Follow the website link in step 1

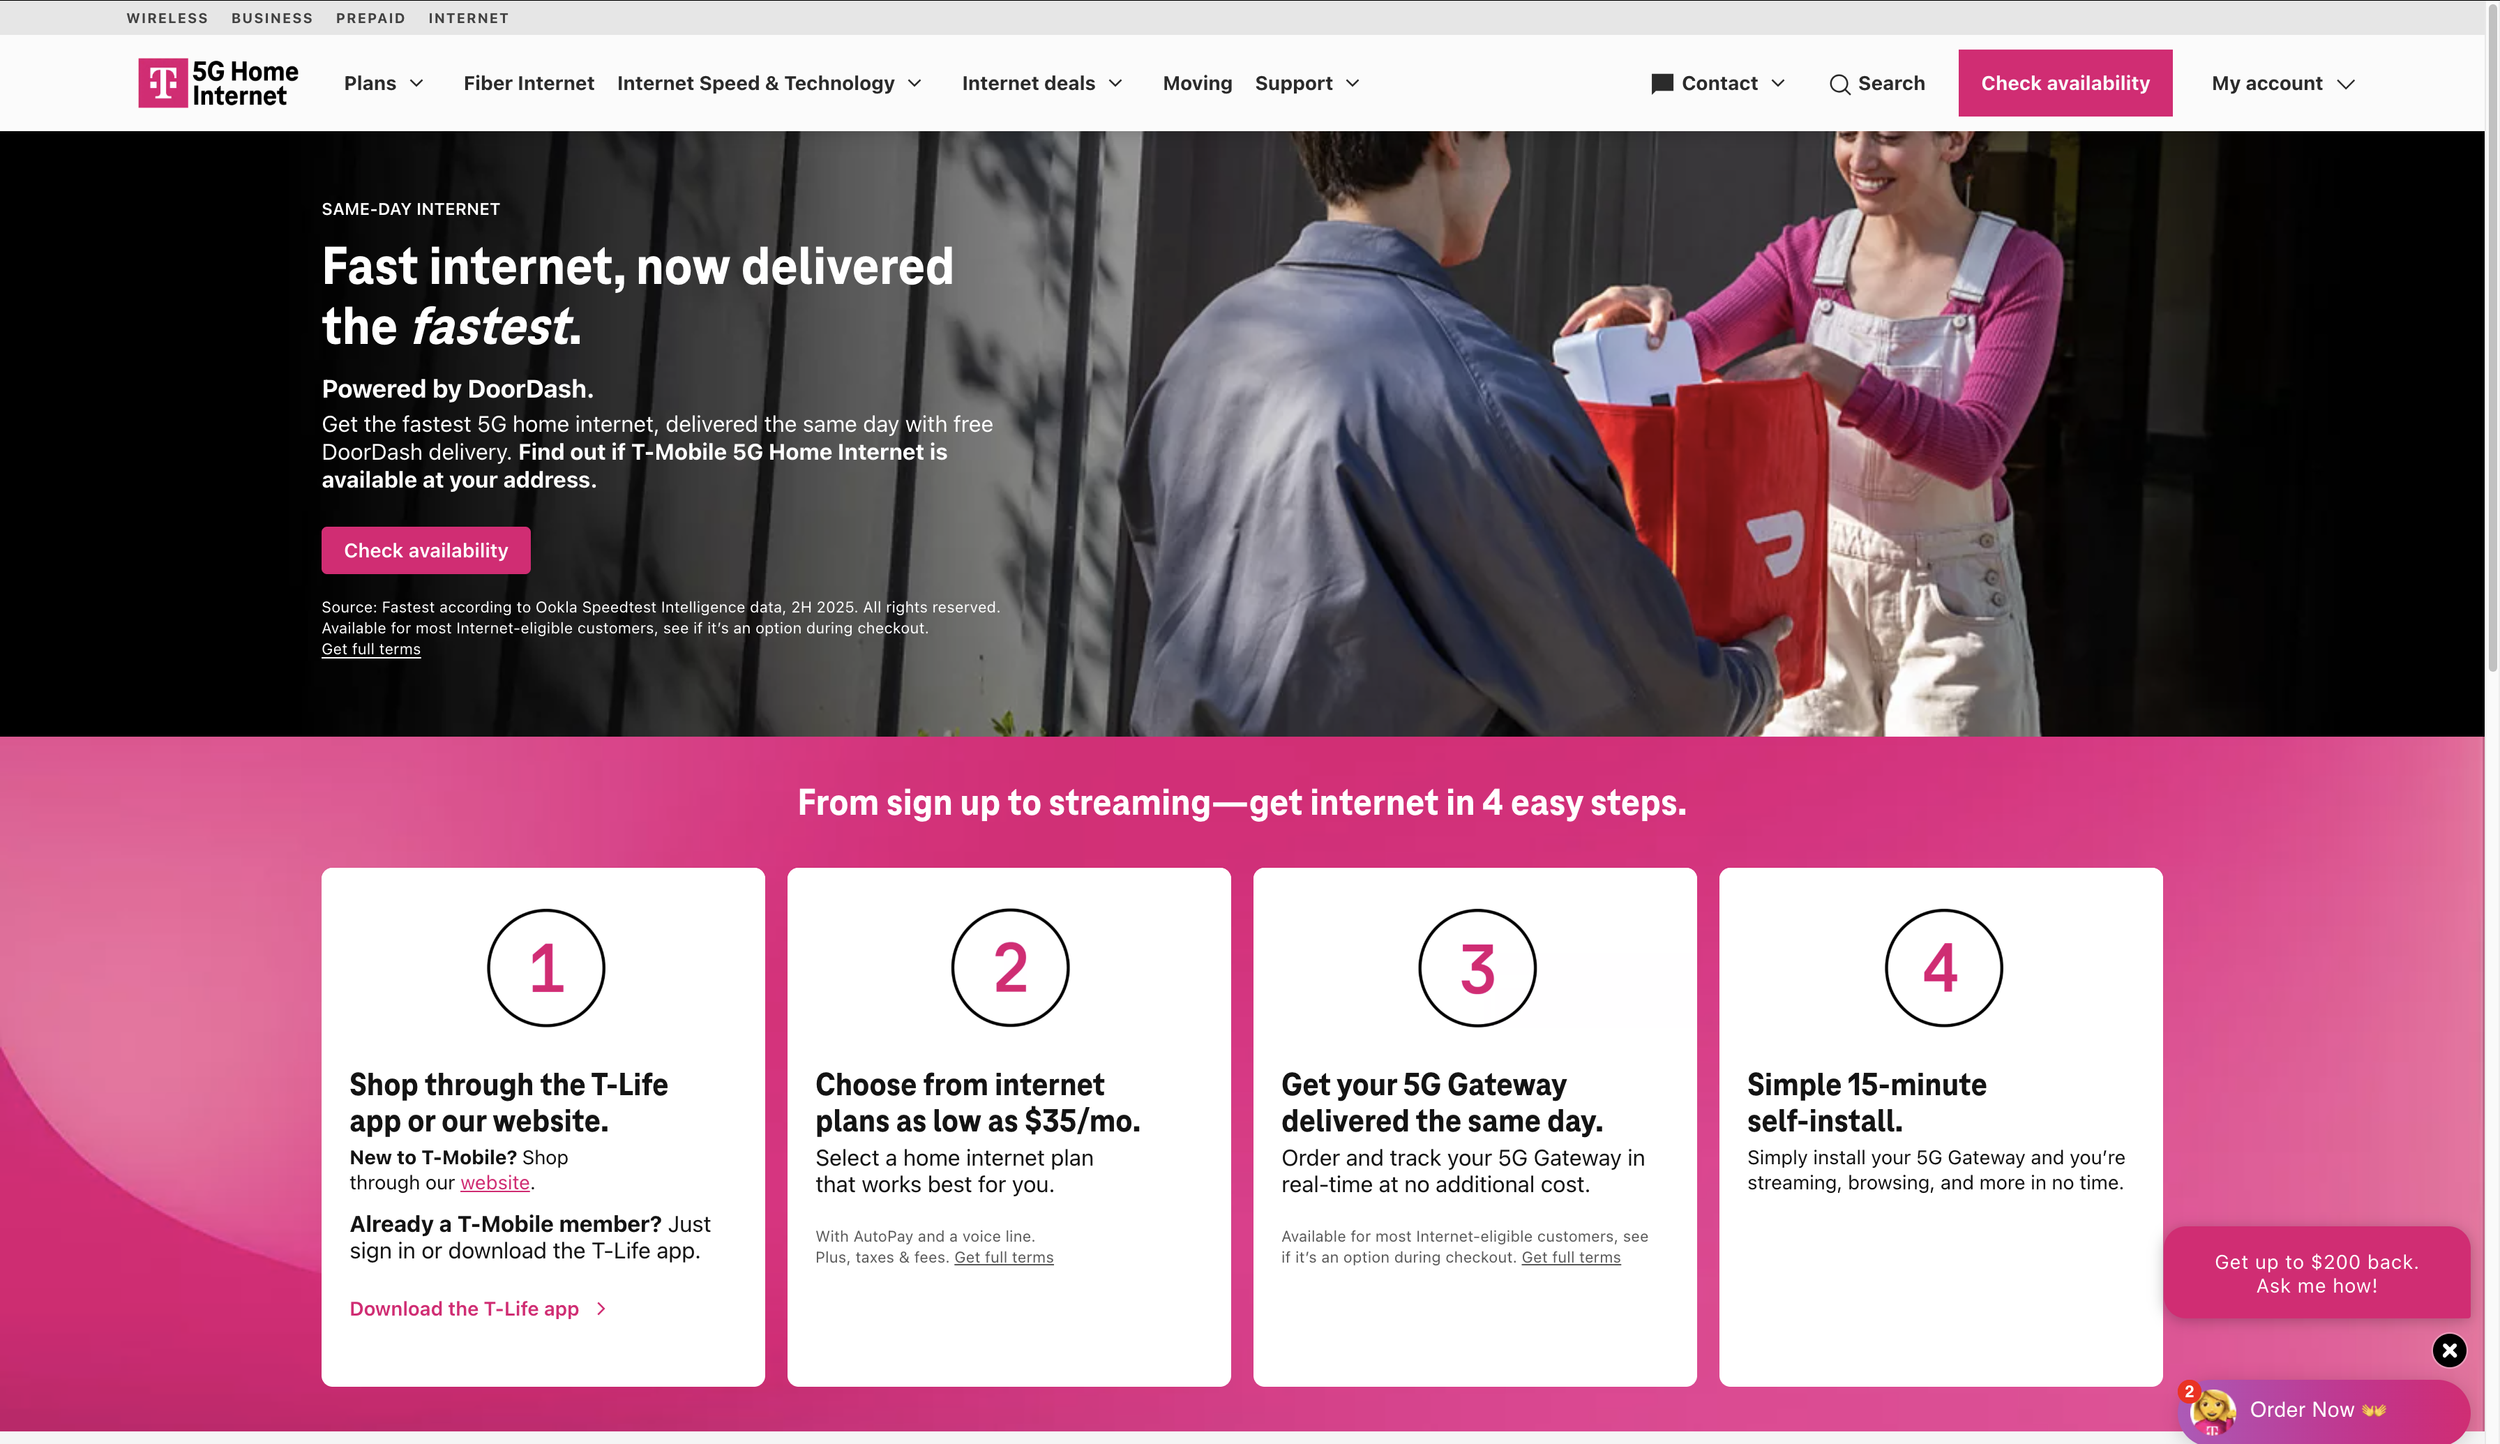click(x=495, y=1183)
